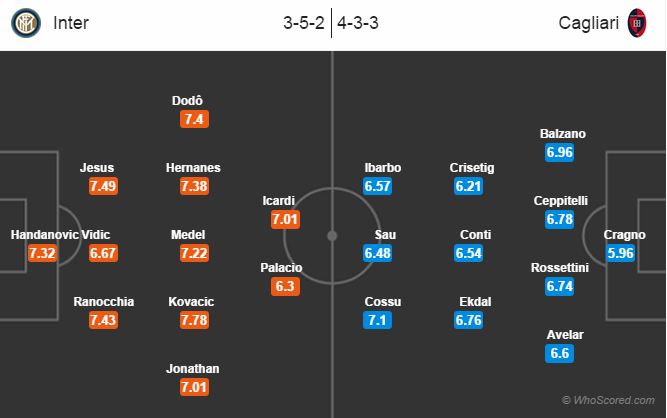Select Vidic's 6.67 rating badge
The image size is (667, 418).
(x=103, y=253)
